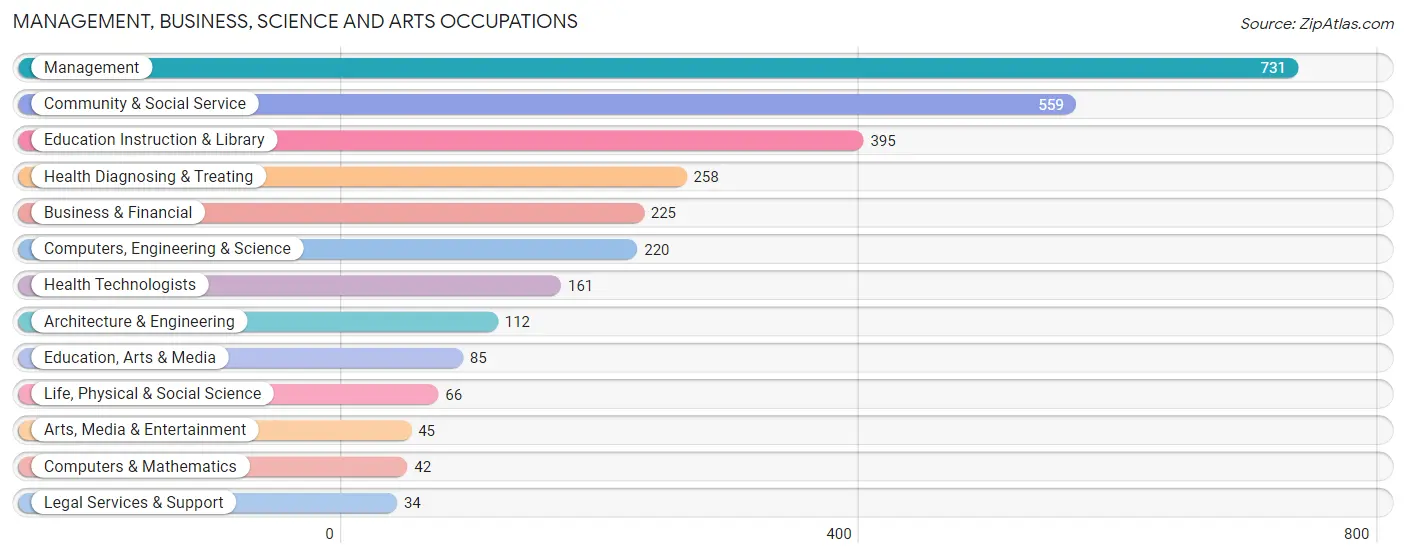Select the Computers & Mathematics label
Image resolution: width=1406 pixels, height=558 pixels.
click(140, 467)
